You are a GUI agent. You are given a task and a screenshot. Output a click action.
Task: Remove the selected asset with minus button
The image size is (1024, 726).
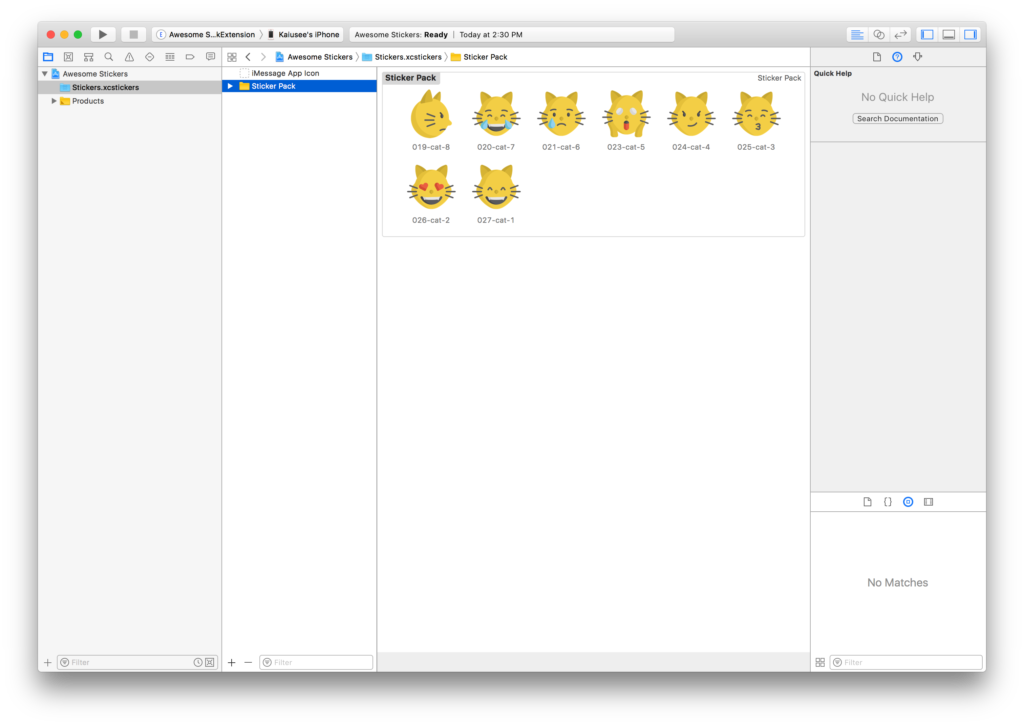point(248,663)
